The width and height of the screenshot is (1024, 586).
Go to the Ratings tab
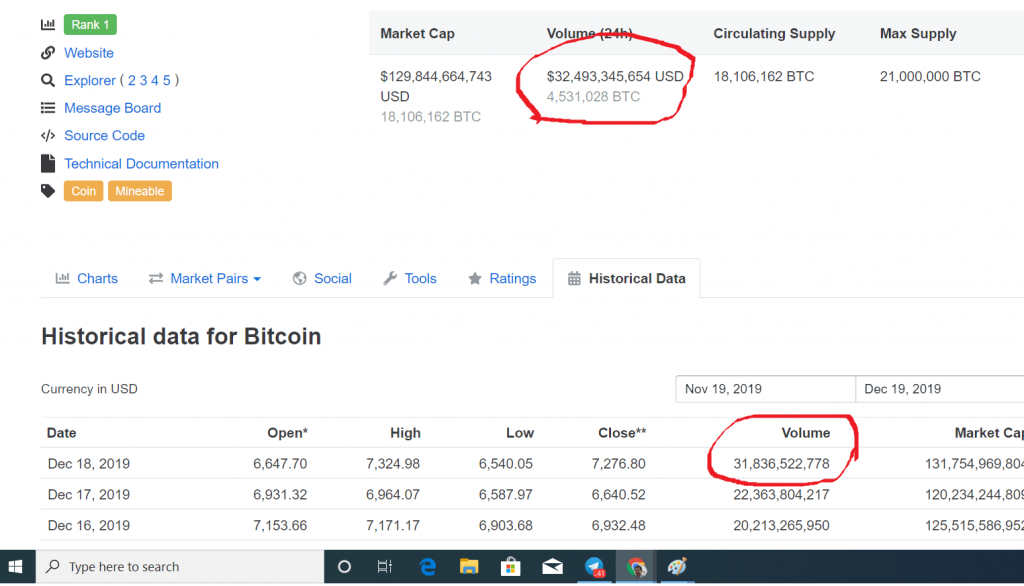coord(502,279)
